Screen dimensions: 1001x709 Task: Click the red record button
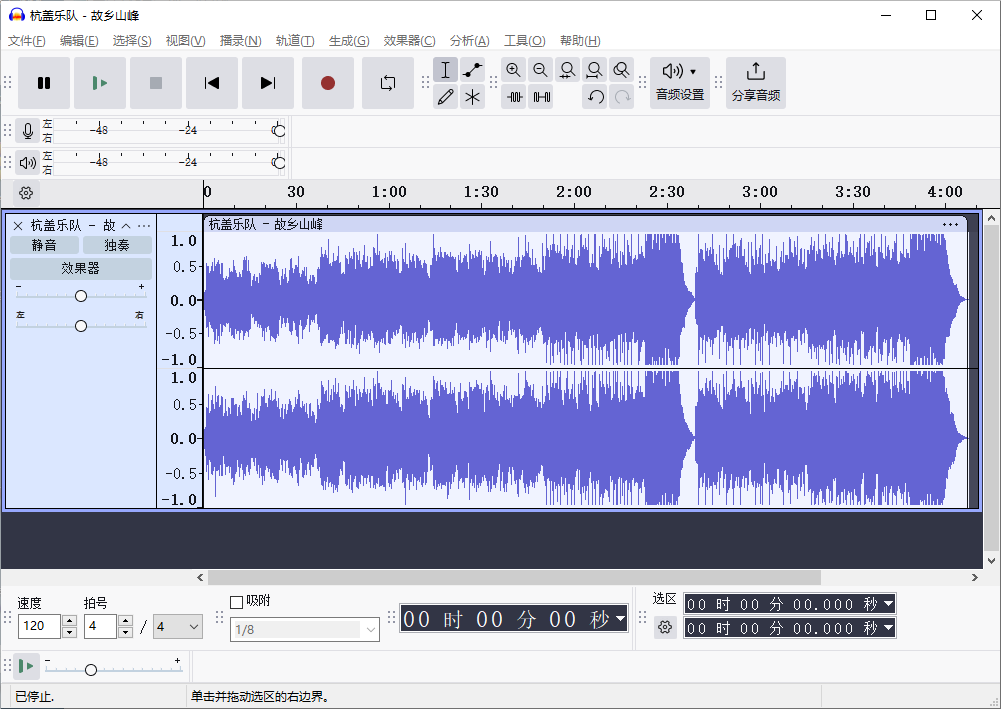coord(328,84)
